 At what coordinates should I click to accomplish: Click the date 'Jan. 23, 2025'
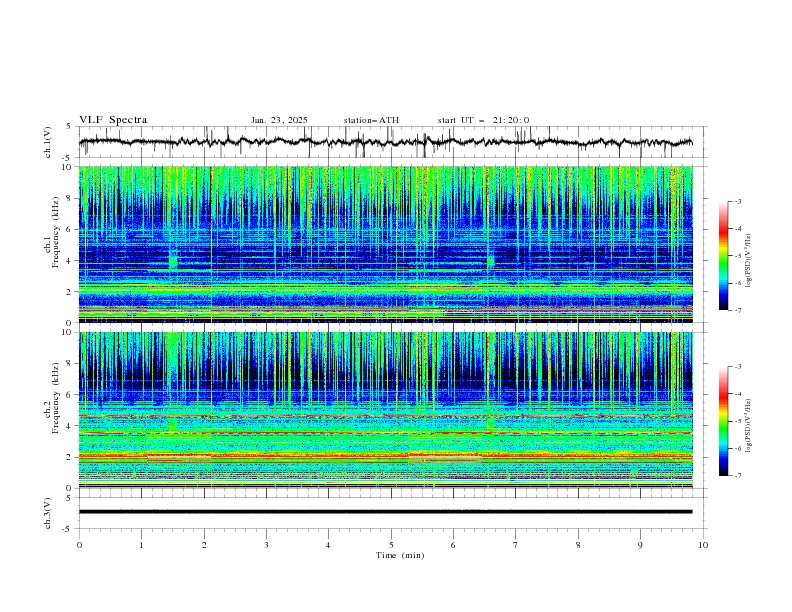pyautogui.click(x=279, y=120)
